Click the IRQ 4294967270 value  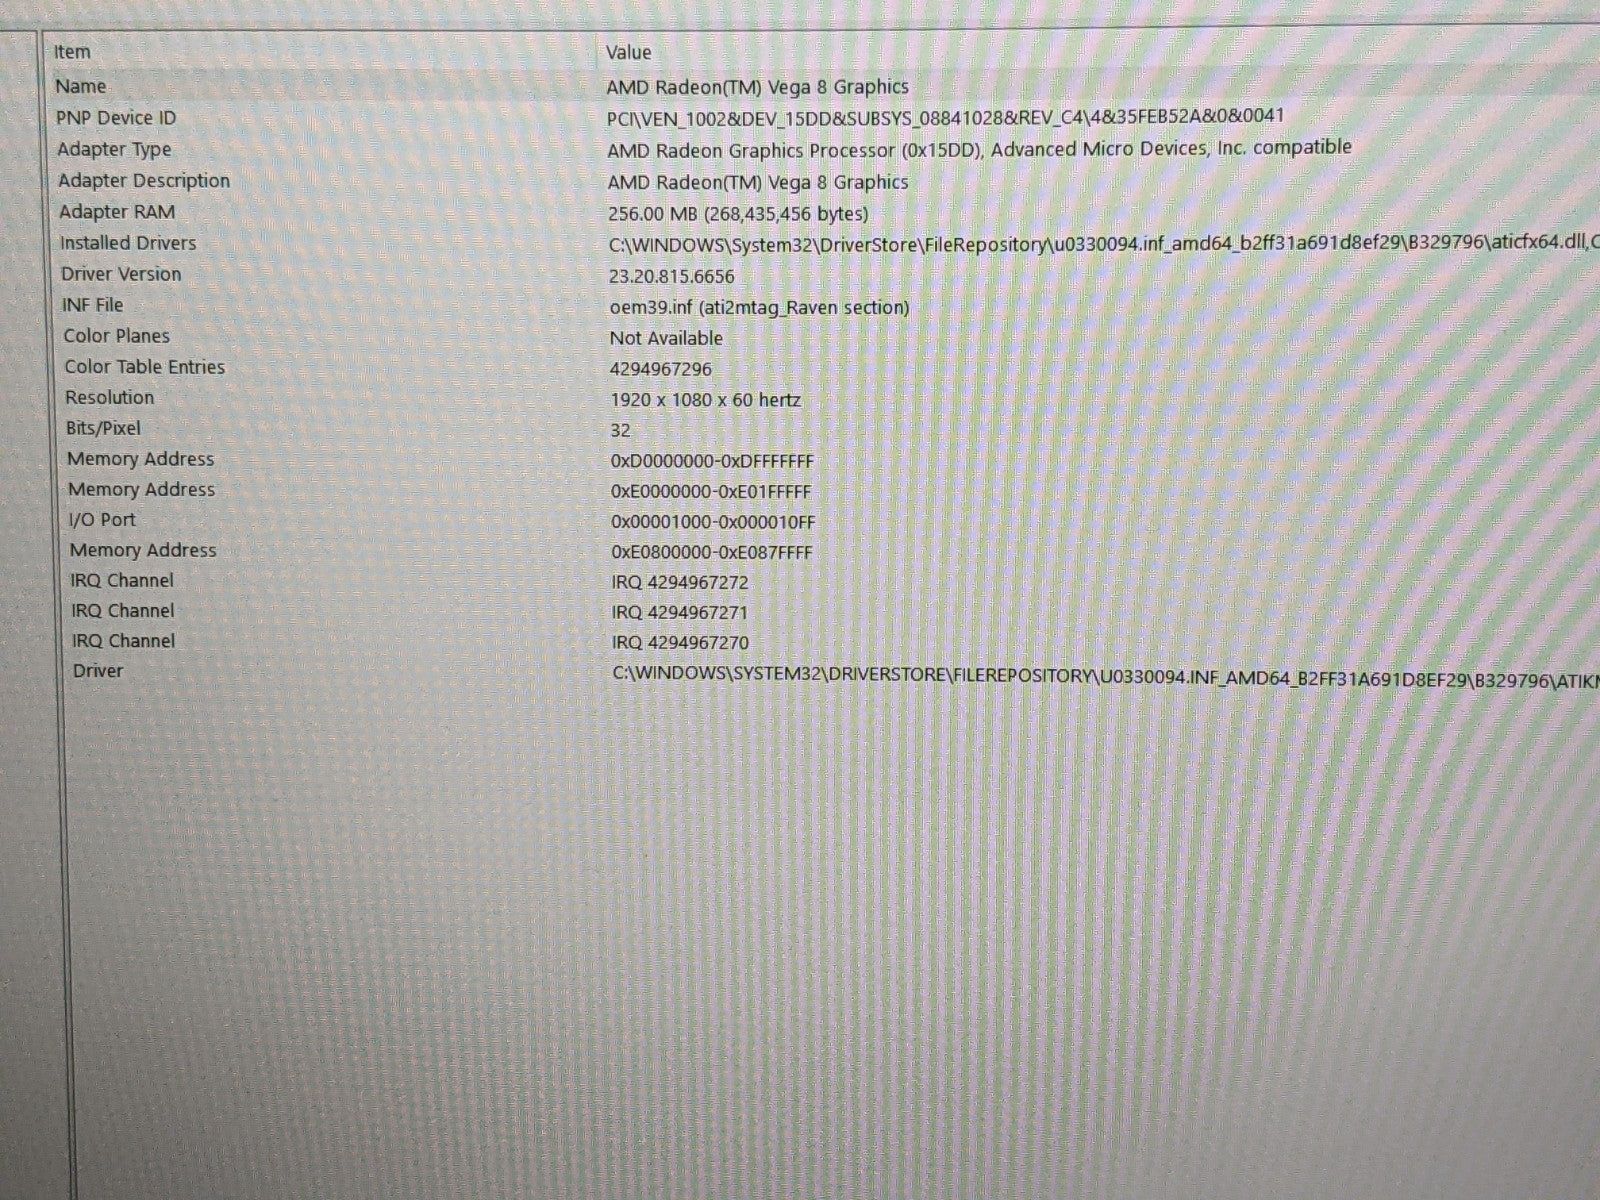680,643
